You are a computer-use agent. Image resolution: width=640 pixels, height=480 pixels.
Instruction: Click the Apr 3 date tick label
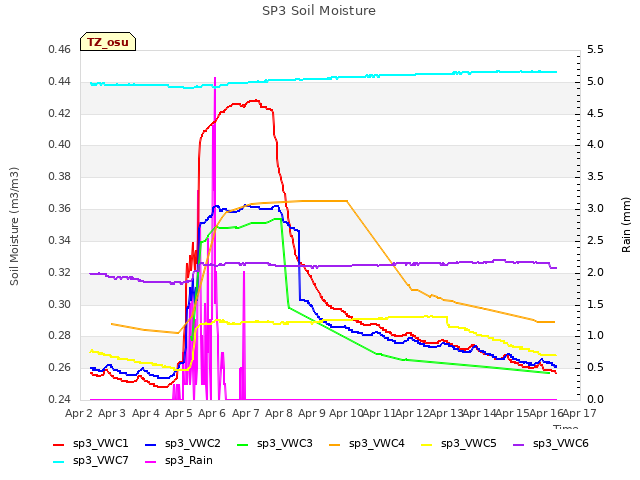[x=112, y=413]
